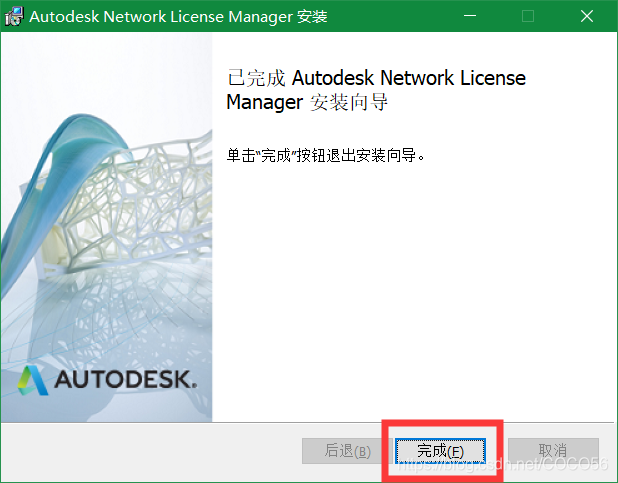
Task: Click empty grey footer left of 后退 button
Action: [150, 451]
